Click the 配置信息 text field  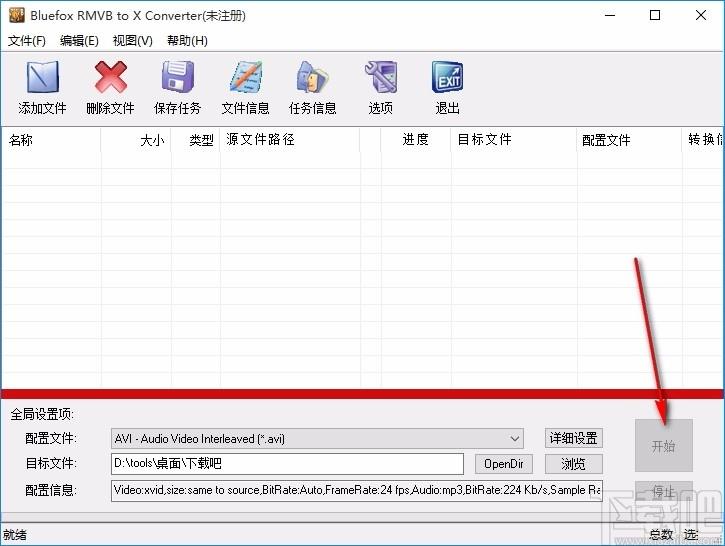point(357,490)
